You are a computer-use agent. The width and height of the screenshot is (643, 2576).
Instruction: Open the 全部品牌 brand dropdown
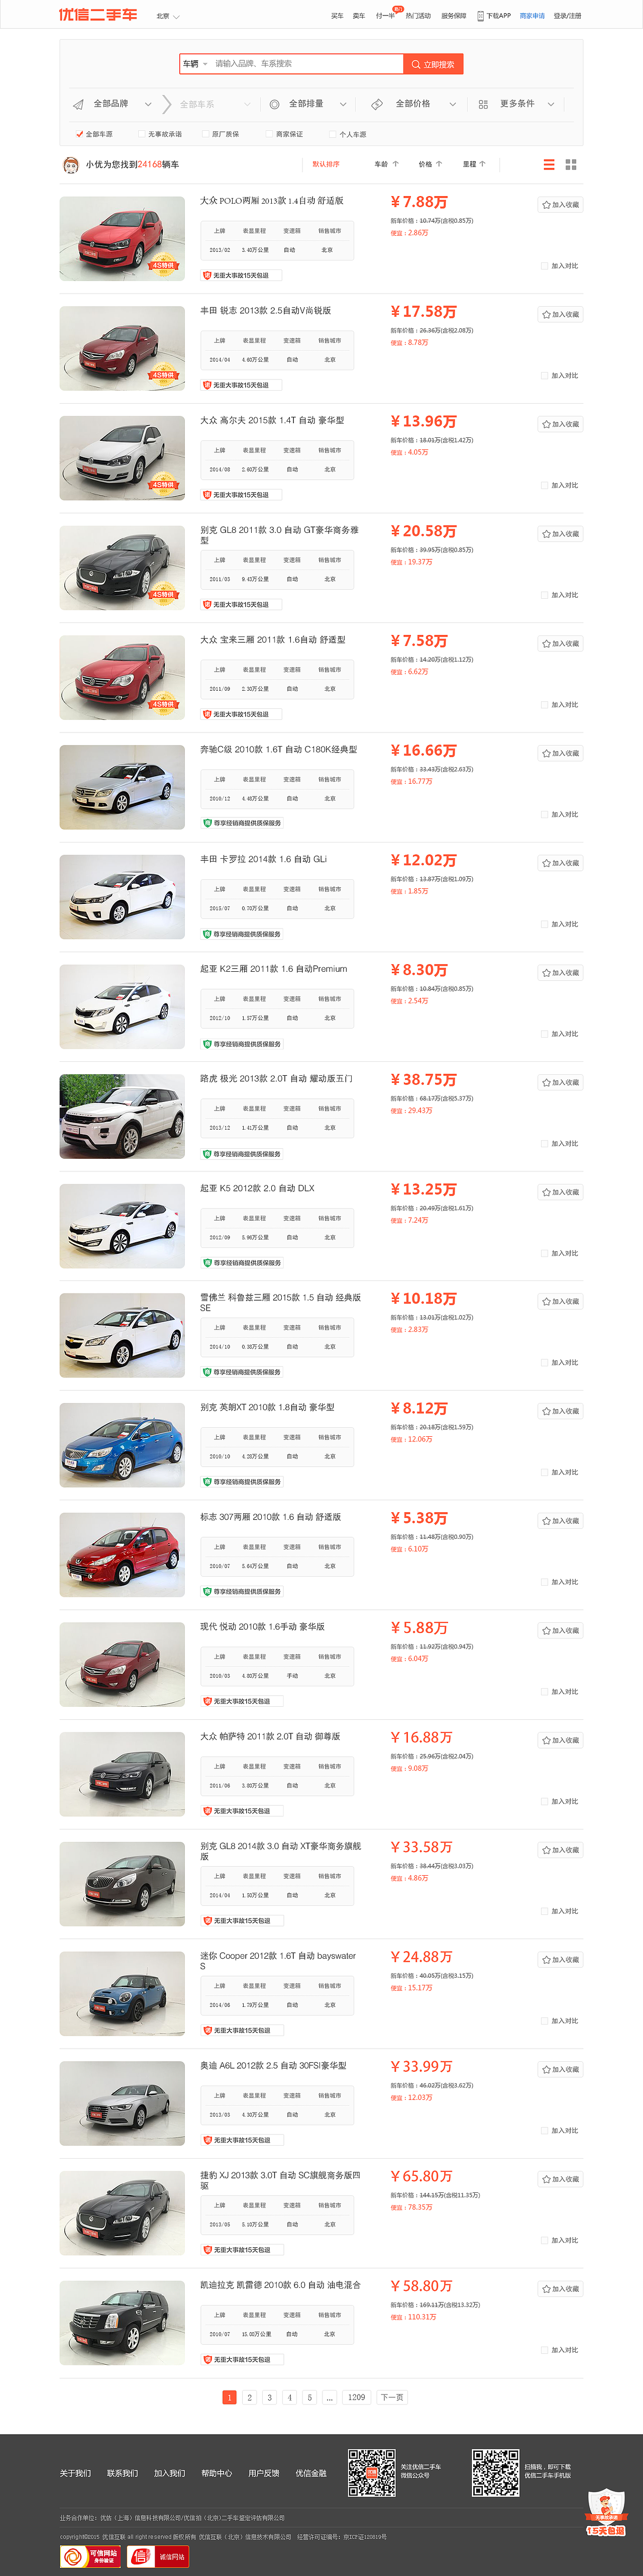(112, 104)
